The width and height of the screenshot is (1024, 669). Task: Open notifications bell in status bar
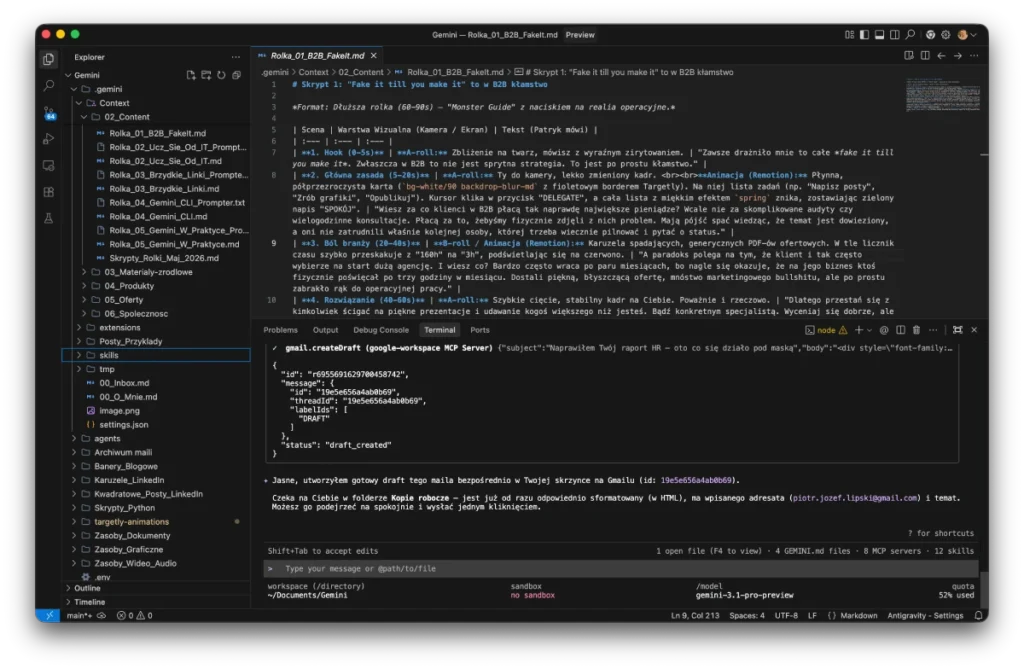coord(978,615)
